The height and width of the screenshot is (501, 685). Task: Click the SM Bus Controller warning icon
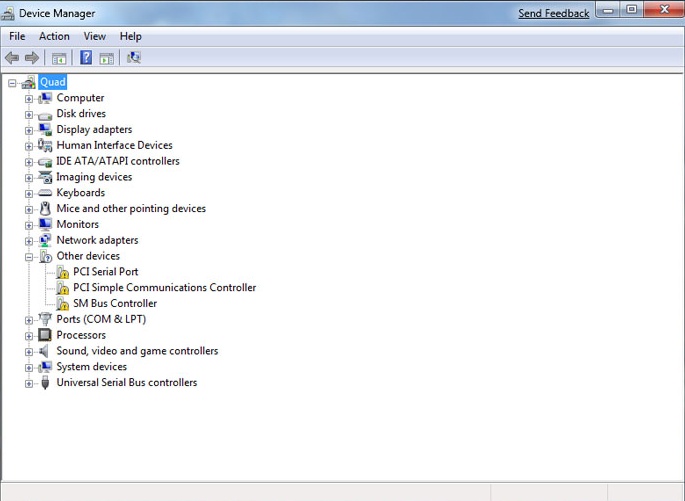point(62,304)
